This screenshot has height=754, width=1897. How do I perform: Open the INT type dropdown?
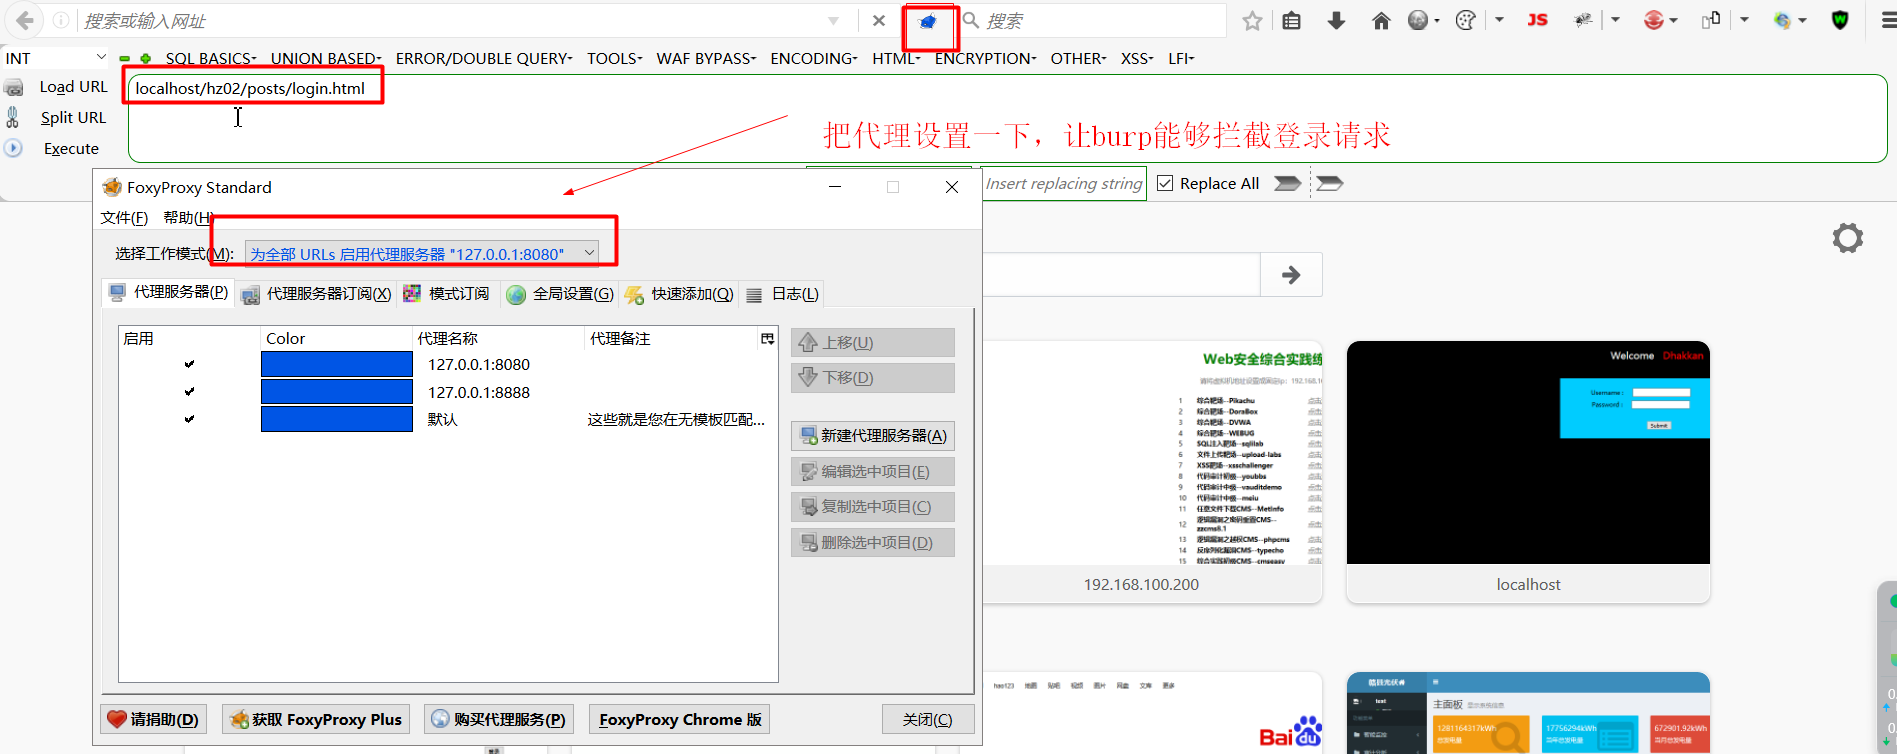pyautogui.click(x=55, y=58)
